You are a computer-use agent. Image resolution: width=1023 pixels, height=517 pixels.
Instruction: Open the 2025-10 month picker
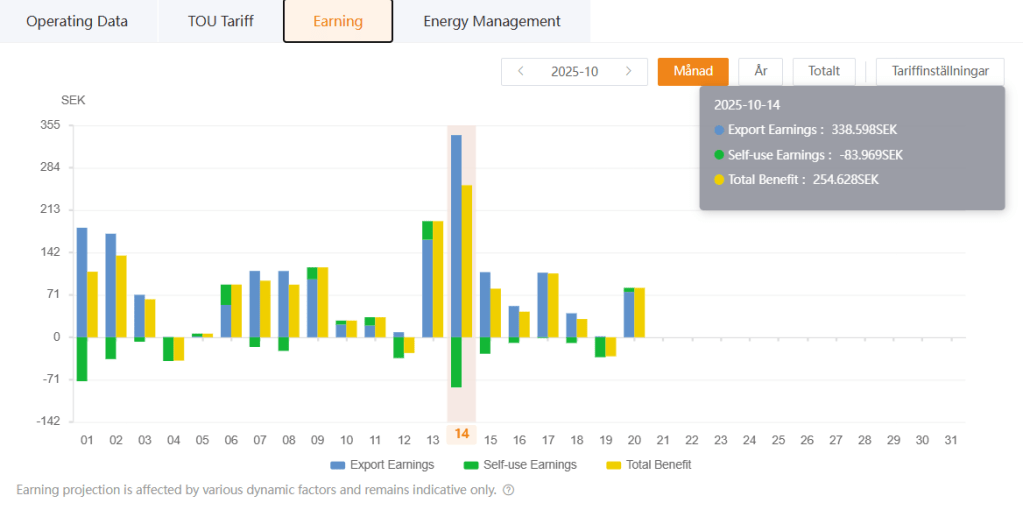(574, 71)
